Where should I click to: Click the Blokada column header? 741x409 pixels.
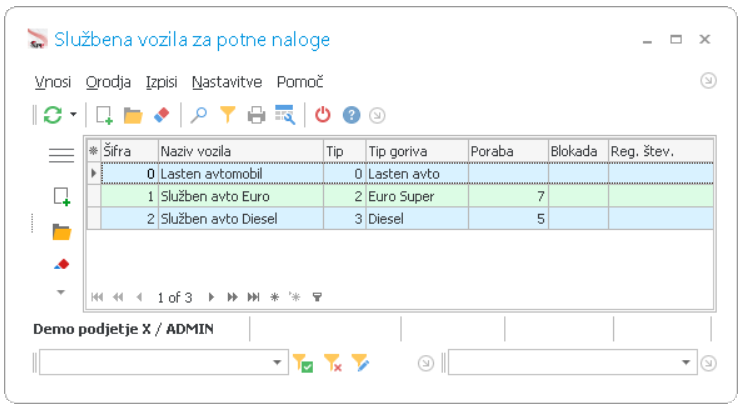(x=578, y=151)
